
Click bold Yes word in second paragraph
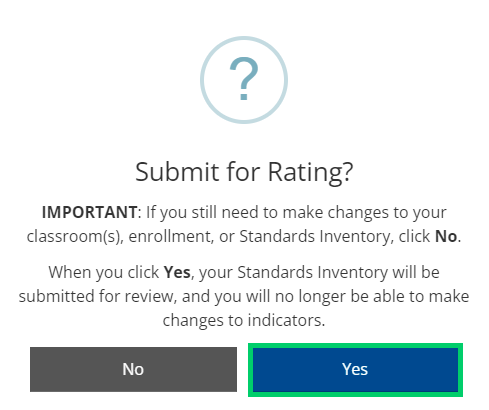pyautogui.click(x=177, y=272)
